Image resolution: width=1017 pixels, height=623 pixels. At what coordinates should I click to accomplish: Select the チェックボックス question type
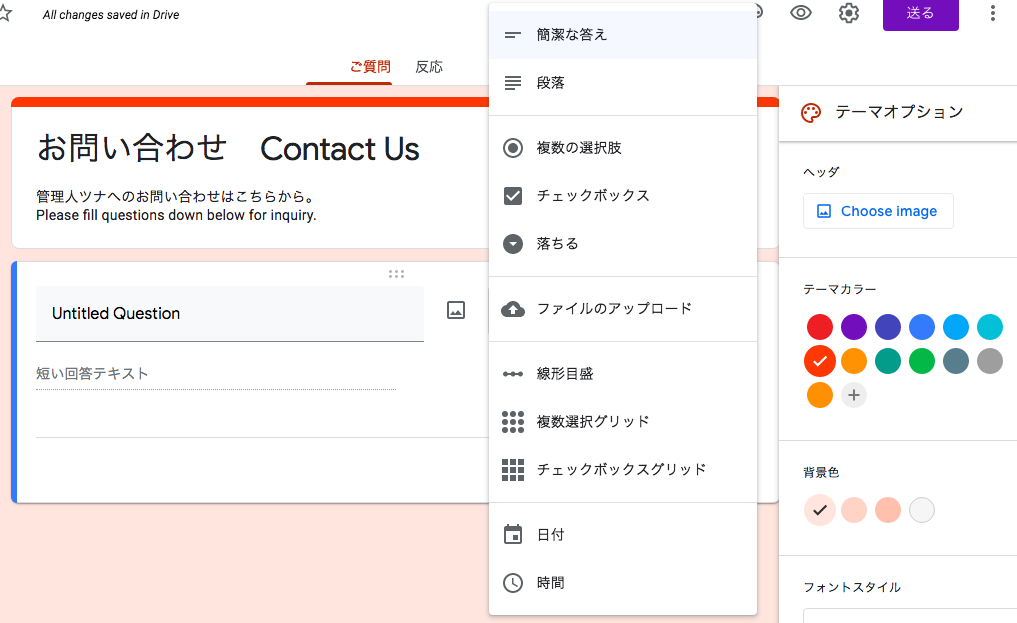pyautogui.click(x=513, y=195)
